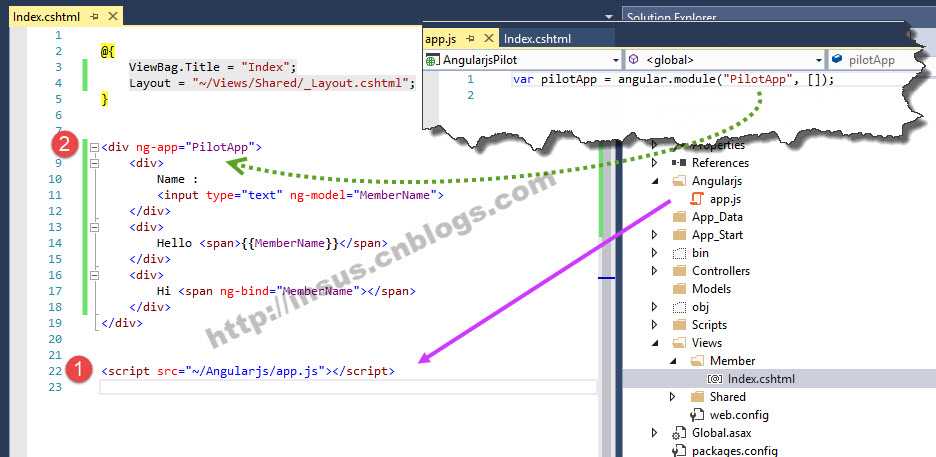Expand the bin folder
936x457 pixels.
click(x=655, y=253)
